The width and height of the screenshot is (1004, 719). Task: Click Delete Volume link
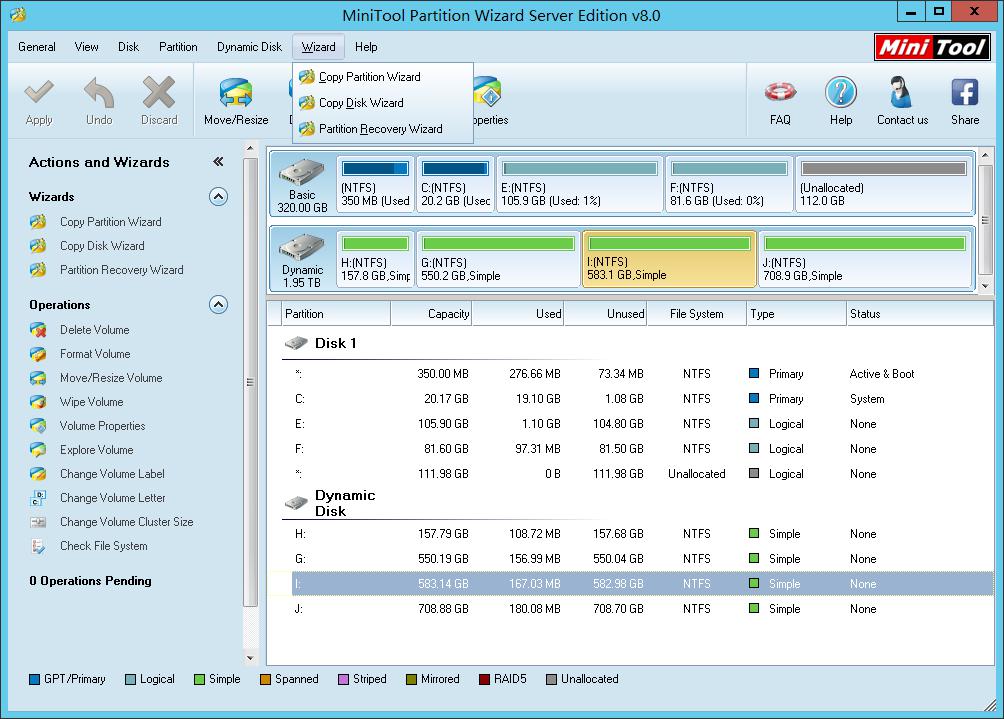[95, 330]
